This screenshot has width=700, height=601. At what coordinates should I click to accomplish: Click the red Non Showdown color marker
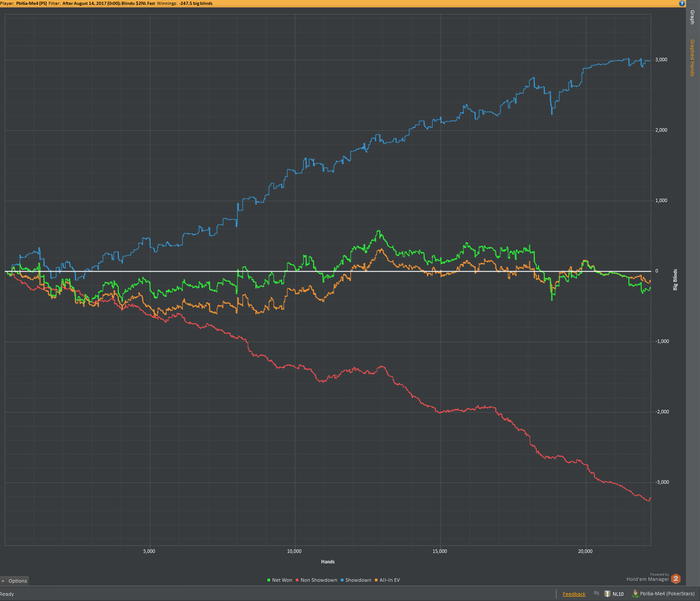tap(297, 580)
